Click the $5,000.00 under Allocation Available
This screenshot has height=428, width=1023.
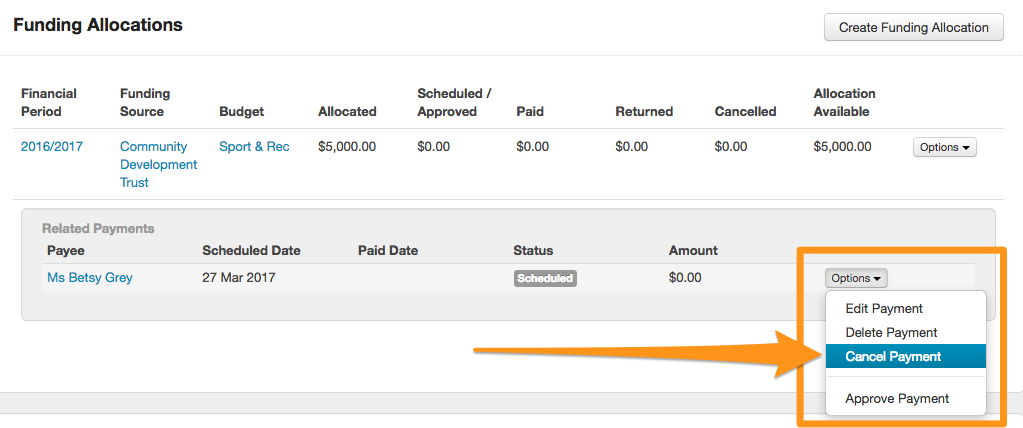click(843, 147)
